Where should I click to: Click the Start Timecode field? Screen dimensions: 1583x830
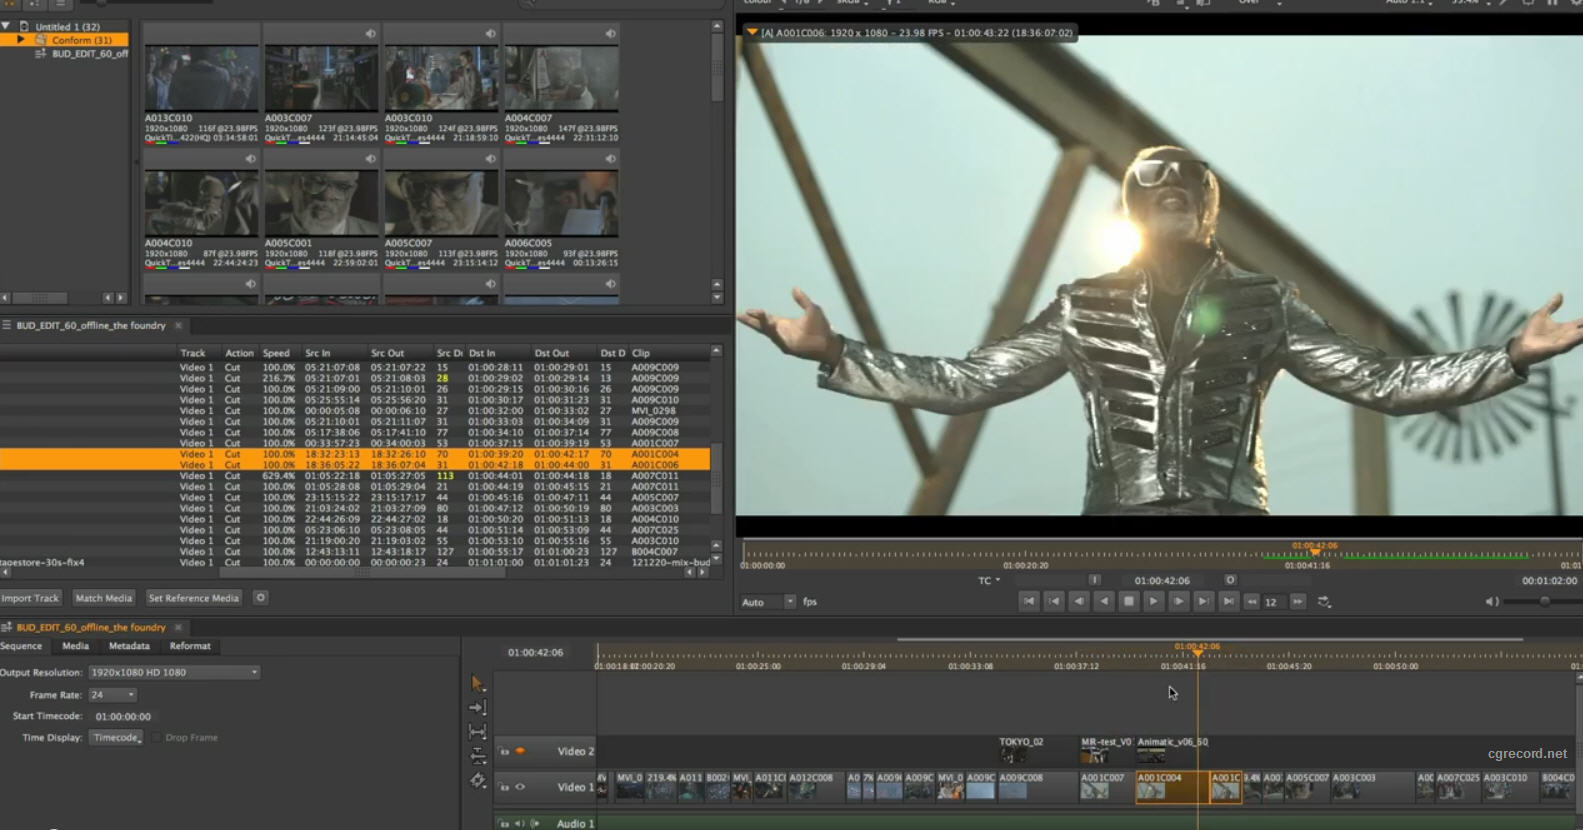[123, 717]
